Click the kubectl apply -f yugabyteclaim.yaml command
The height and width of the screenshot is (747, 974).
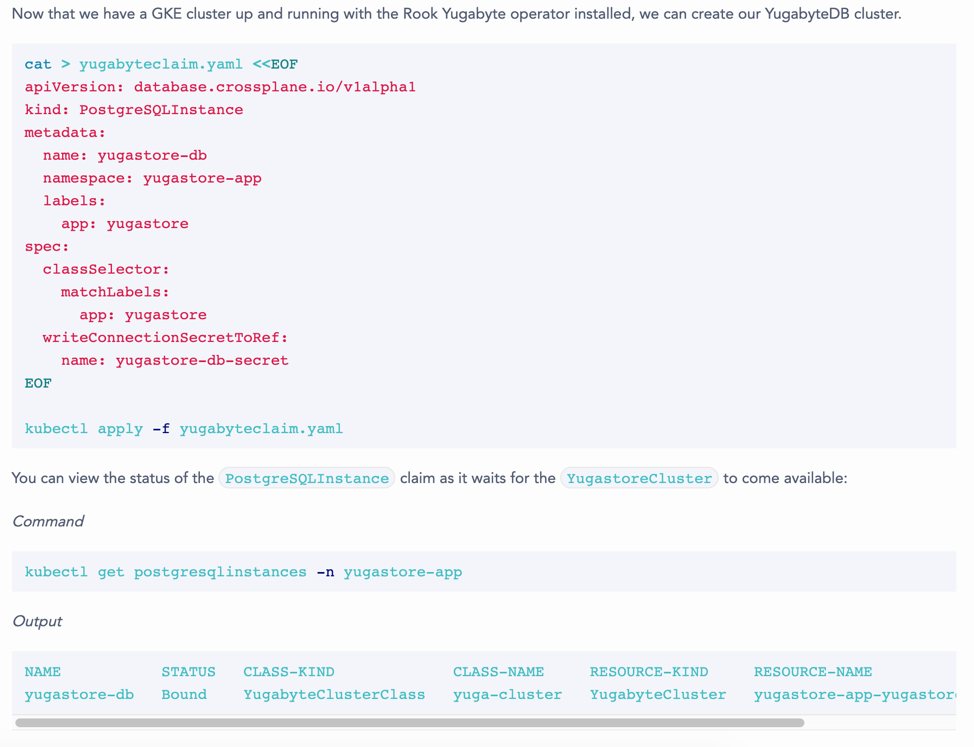(x=184, y=429)
